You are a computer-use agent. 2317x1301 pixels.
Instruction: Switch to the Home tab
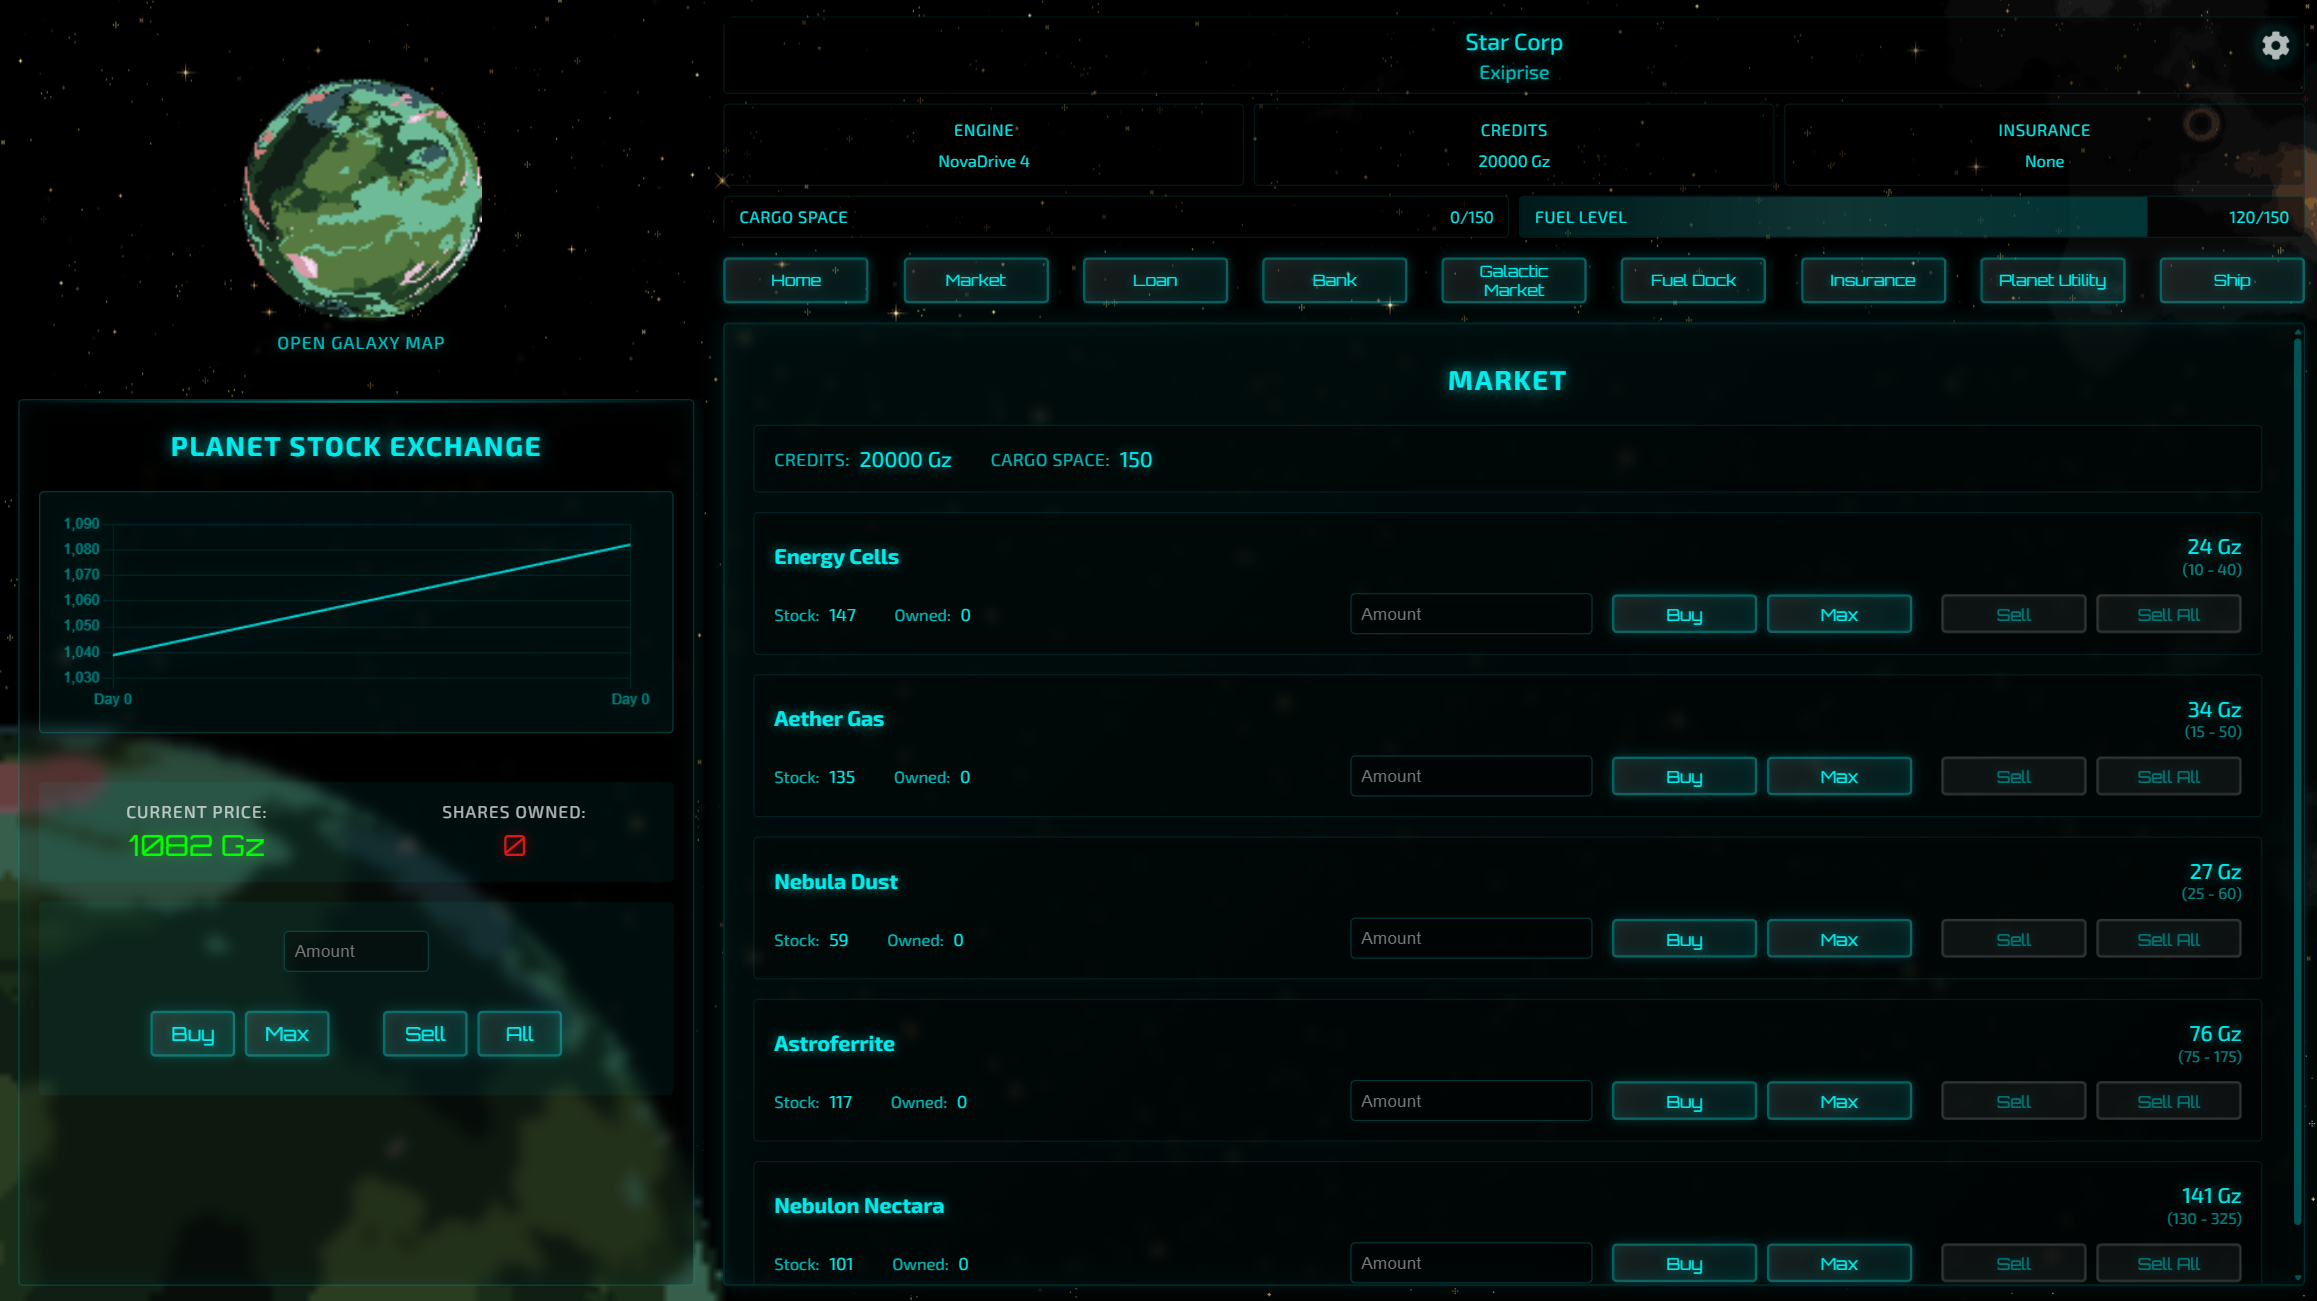click(x=795, y=280)
